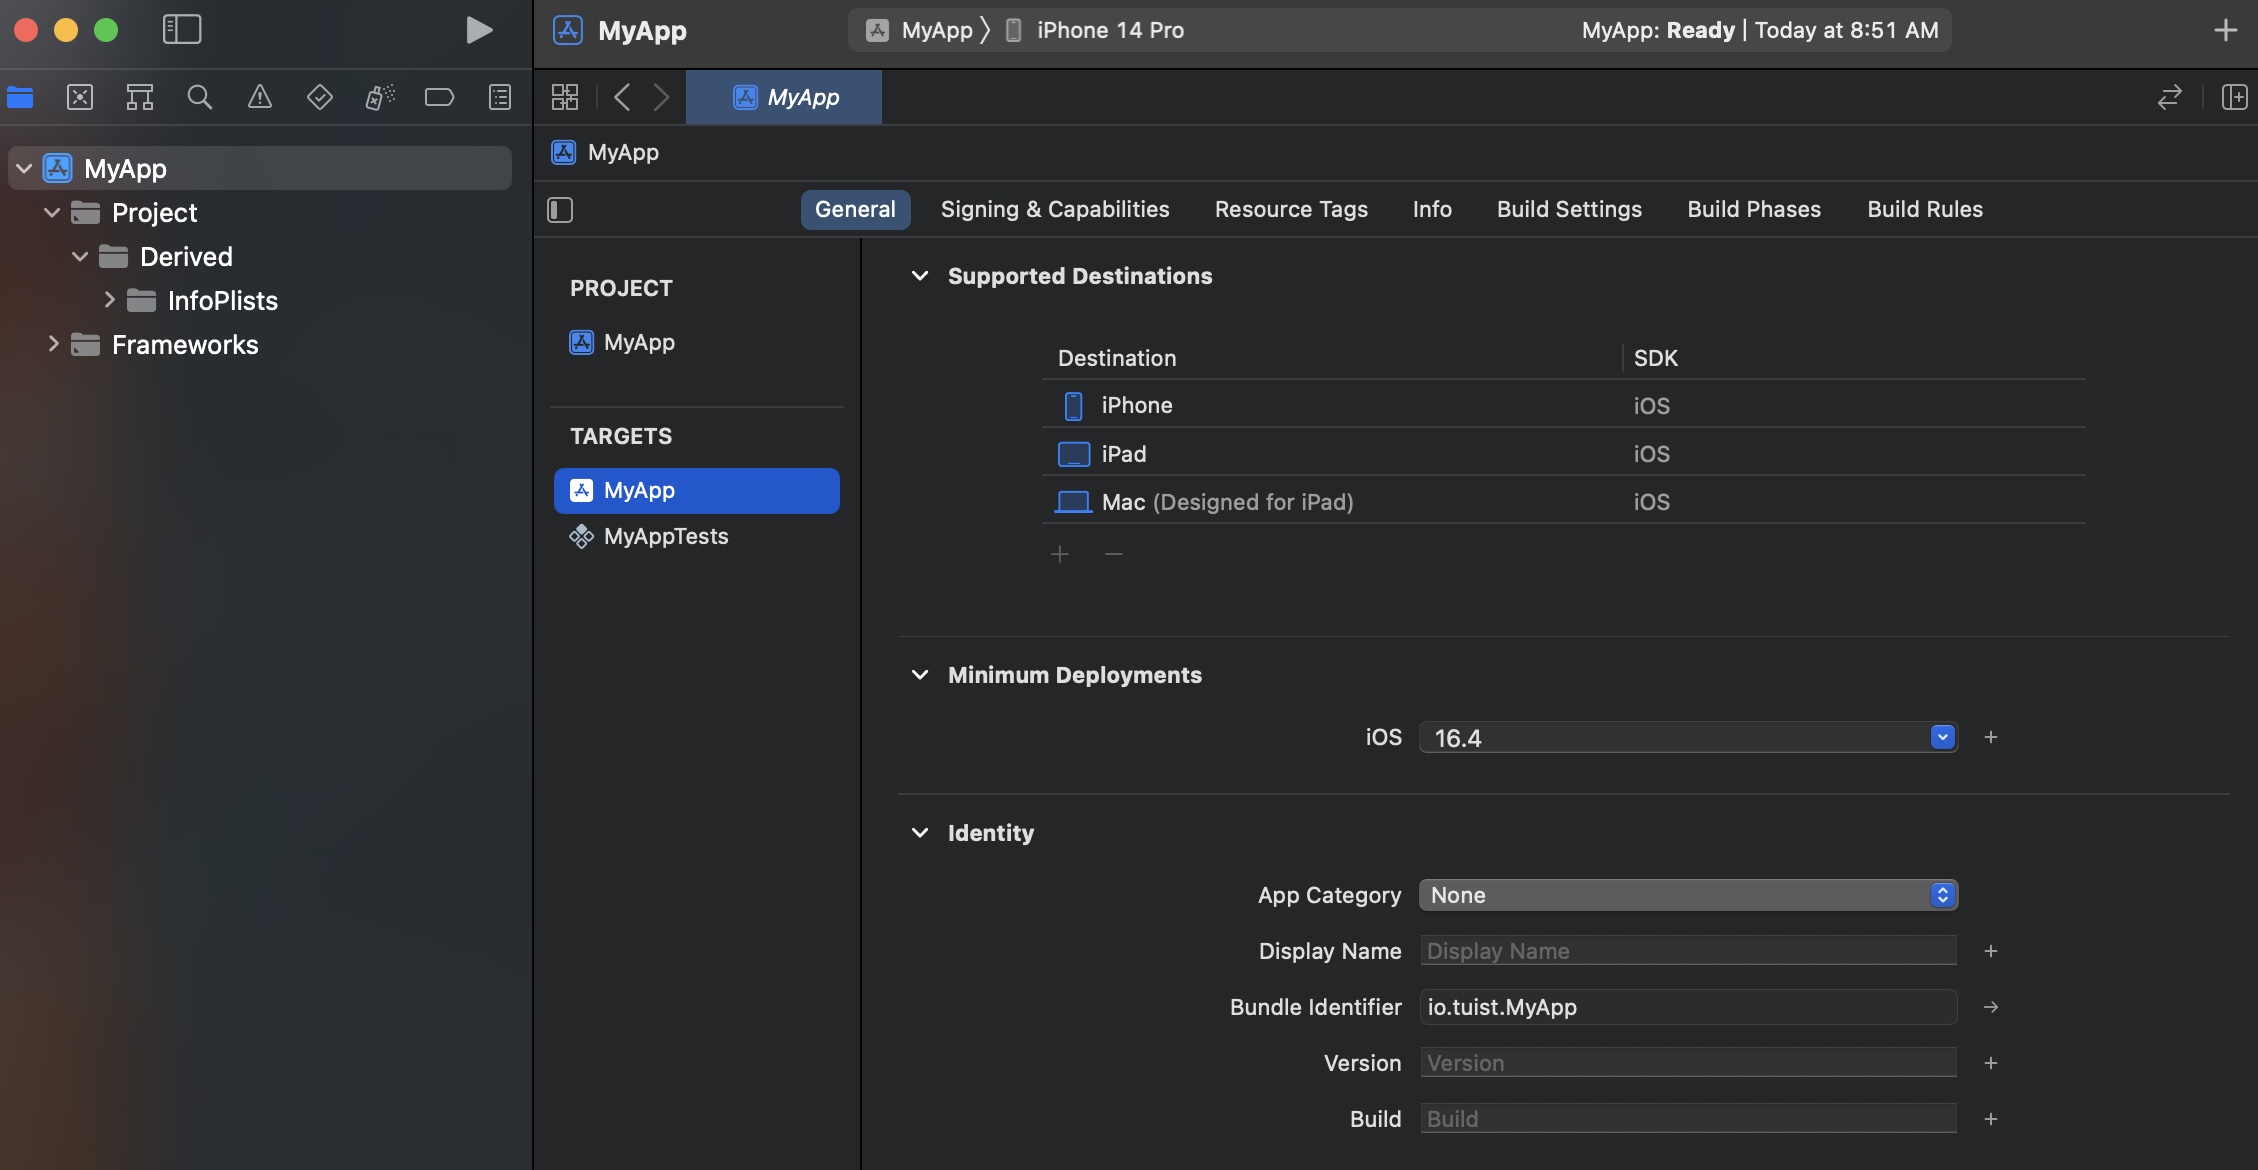The height and width of the screenshot is (1170, 2258).
Task: Open the symbol navigator icon
Action: (140, 97)
